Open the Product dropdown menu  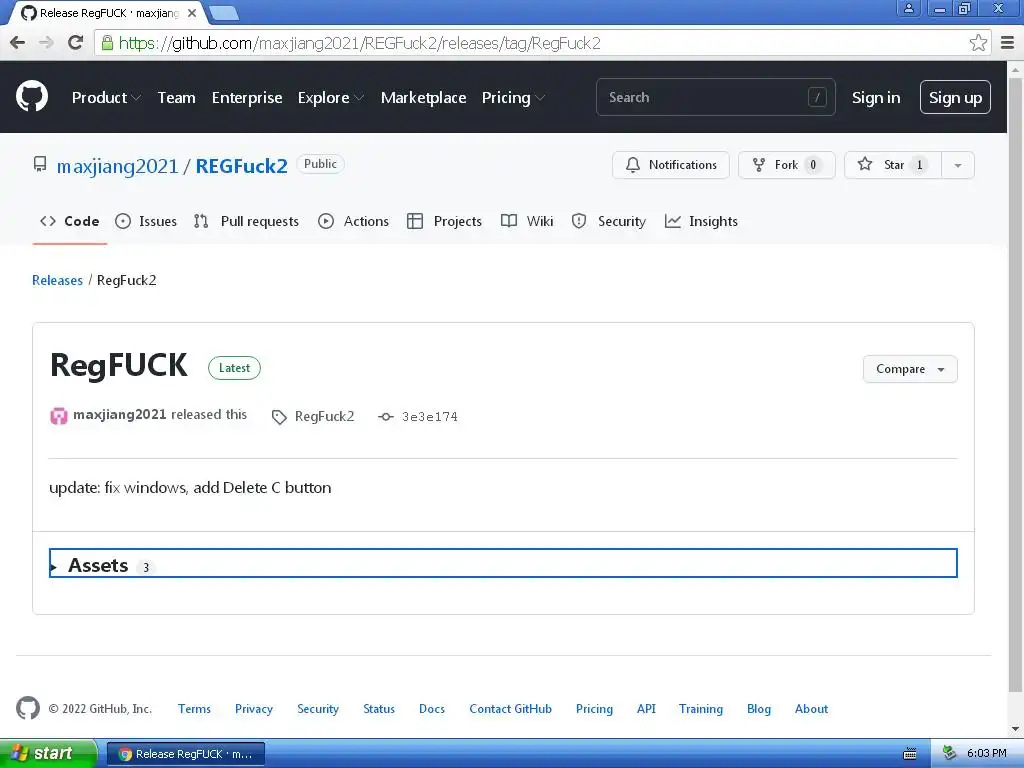click(106, 97)
